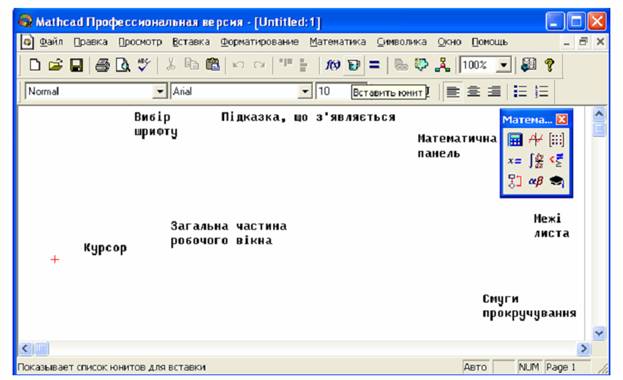Screen dimensions: 623x380
Task: Toggle center alignment formatting
Action: [473, 92]
